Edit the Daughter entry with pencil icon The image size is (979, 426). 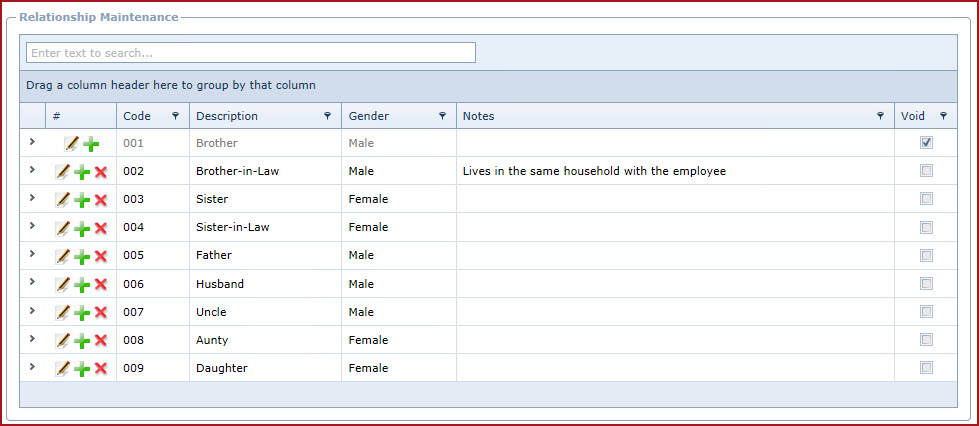(x=62, y=369)
